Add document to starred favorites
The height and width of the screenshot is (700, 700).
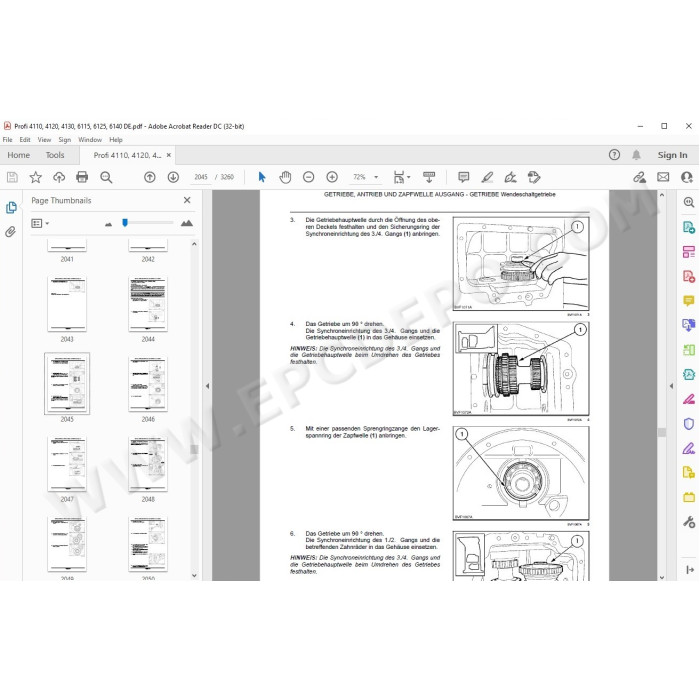pyautogui.click(x=36, y=177)
